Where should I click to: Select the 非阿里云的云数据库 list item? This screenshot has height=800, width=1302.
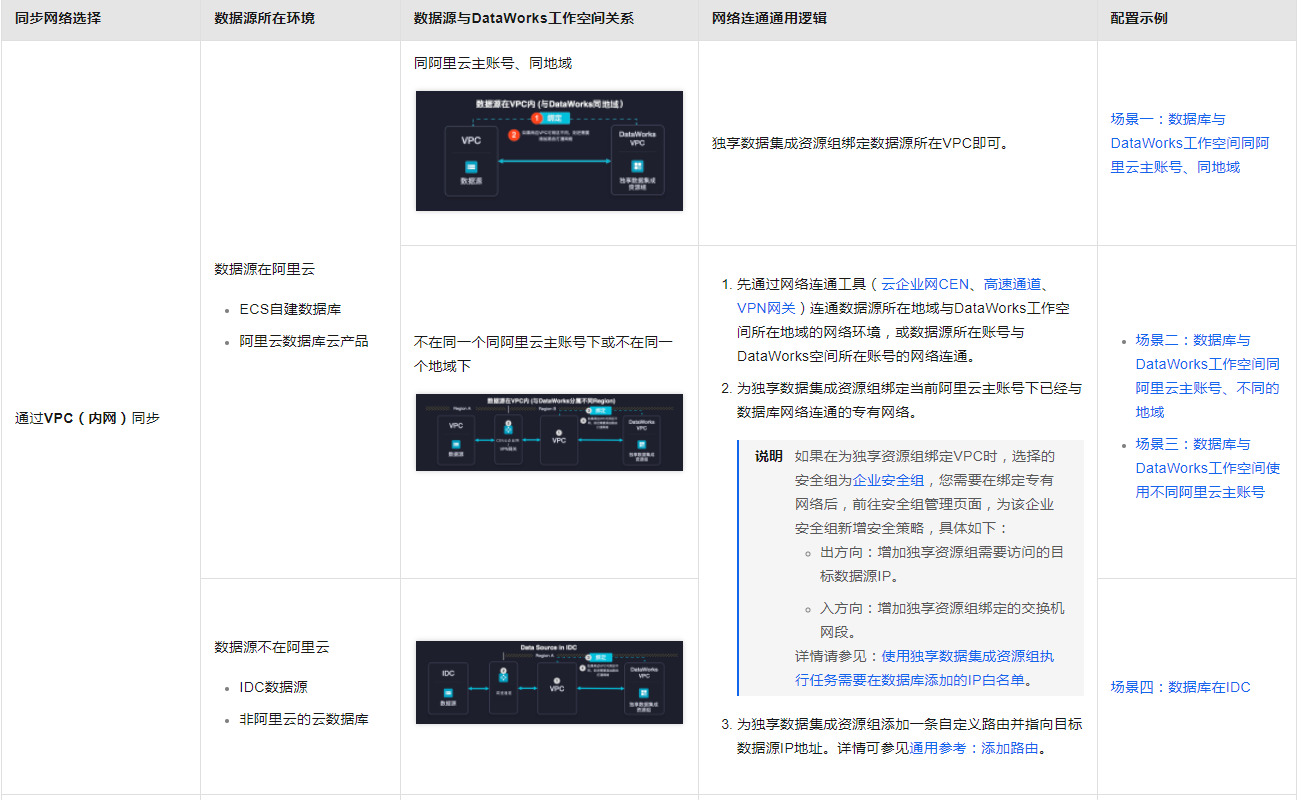304,719
